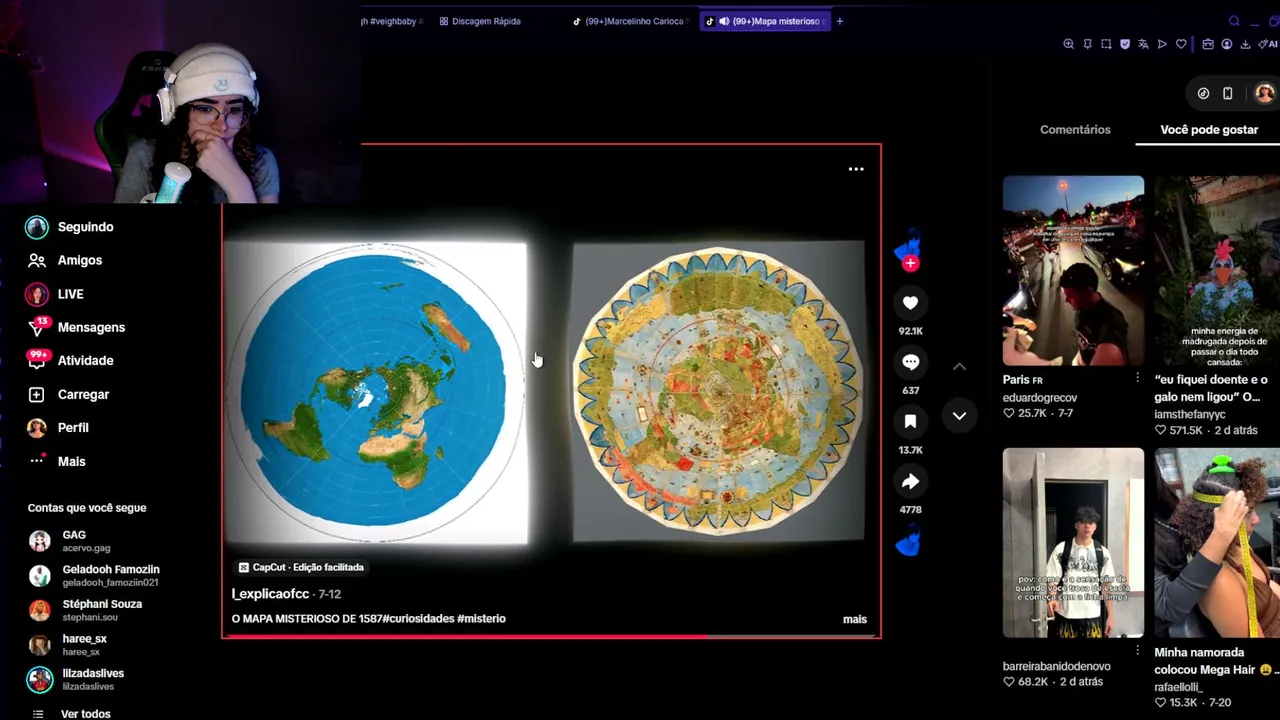The height and width of the screenshot is (720, 1280).
Task: Toggle the privacy shield icon
Action: [x=1125, y=44]
